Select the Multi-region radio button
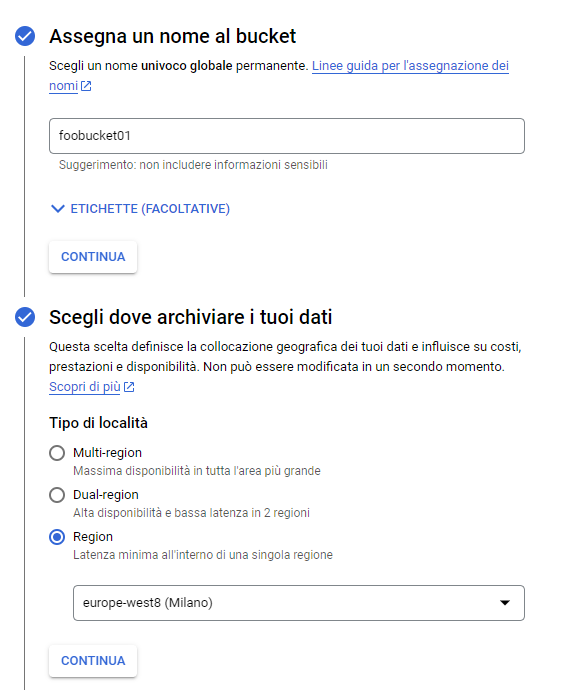 point(57,453)
